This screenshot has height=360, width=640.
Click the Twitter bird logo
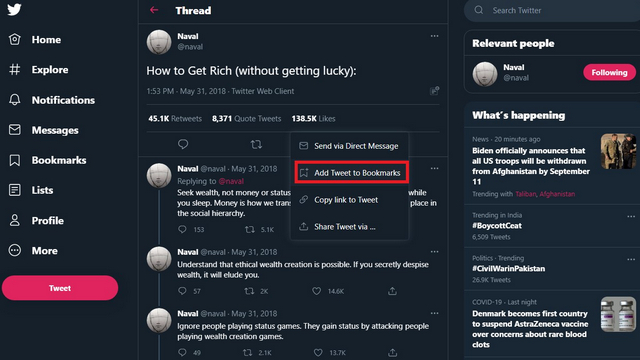click(x=14, y=9)
